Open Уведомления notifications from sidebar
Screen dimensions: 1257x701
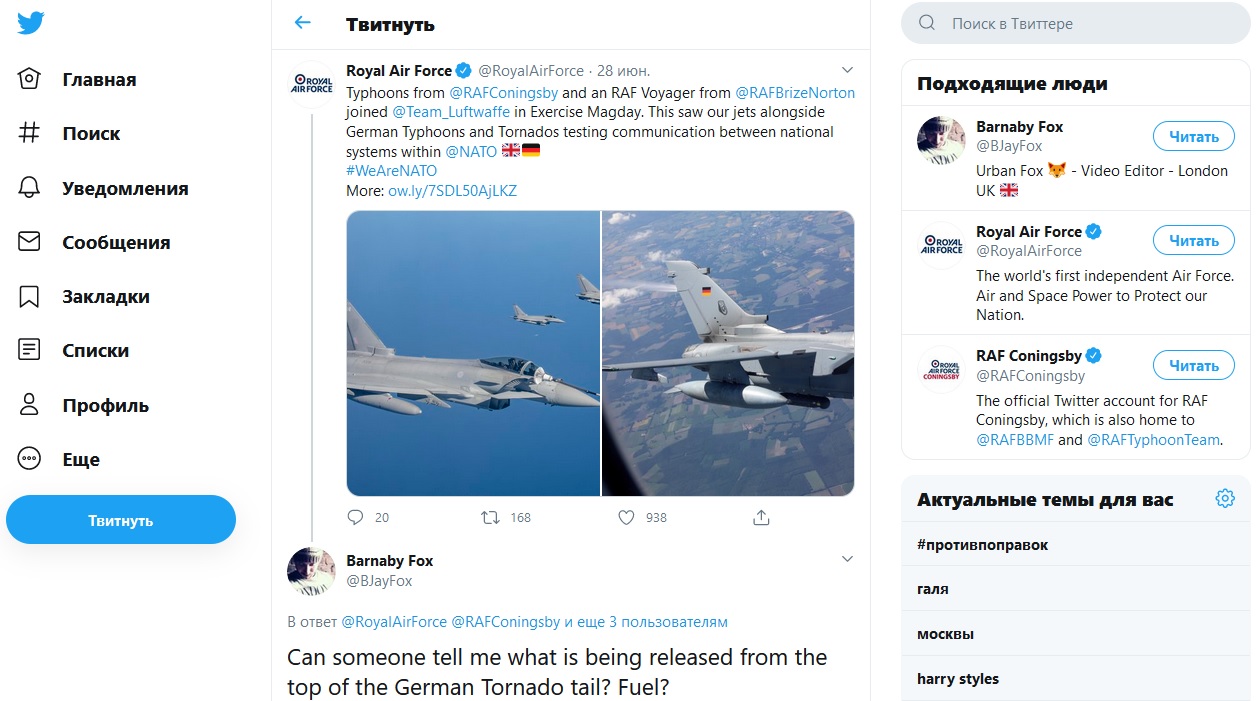pos(124,188)
